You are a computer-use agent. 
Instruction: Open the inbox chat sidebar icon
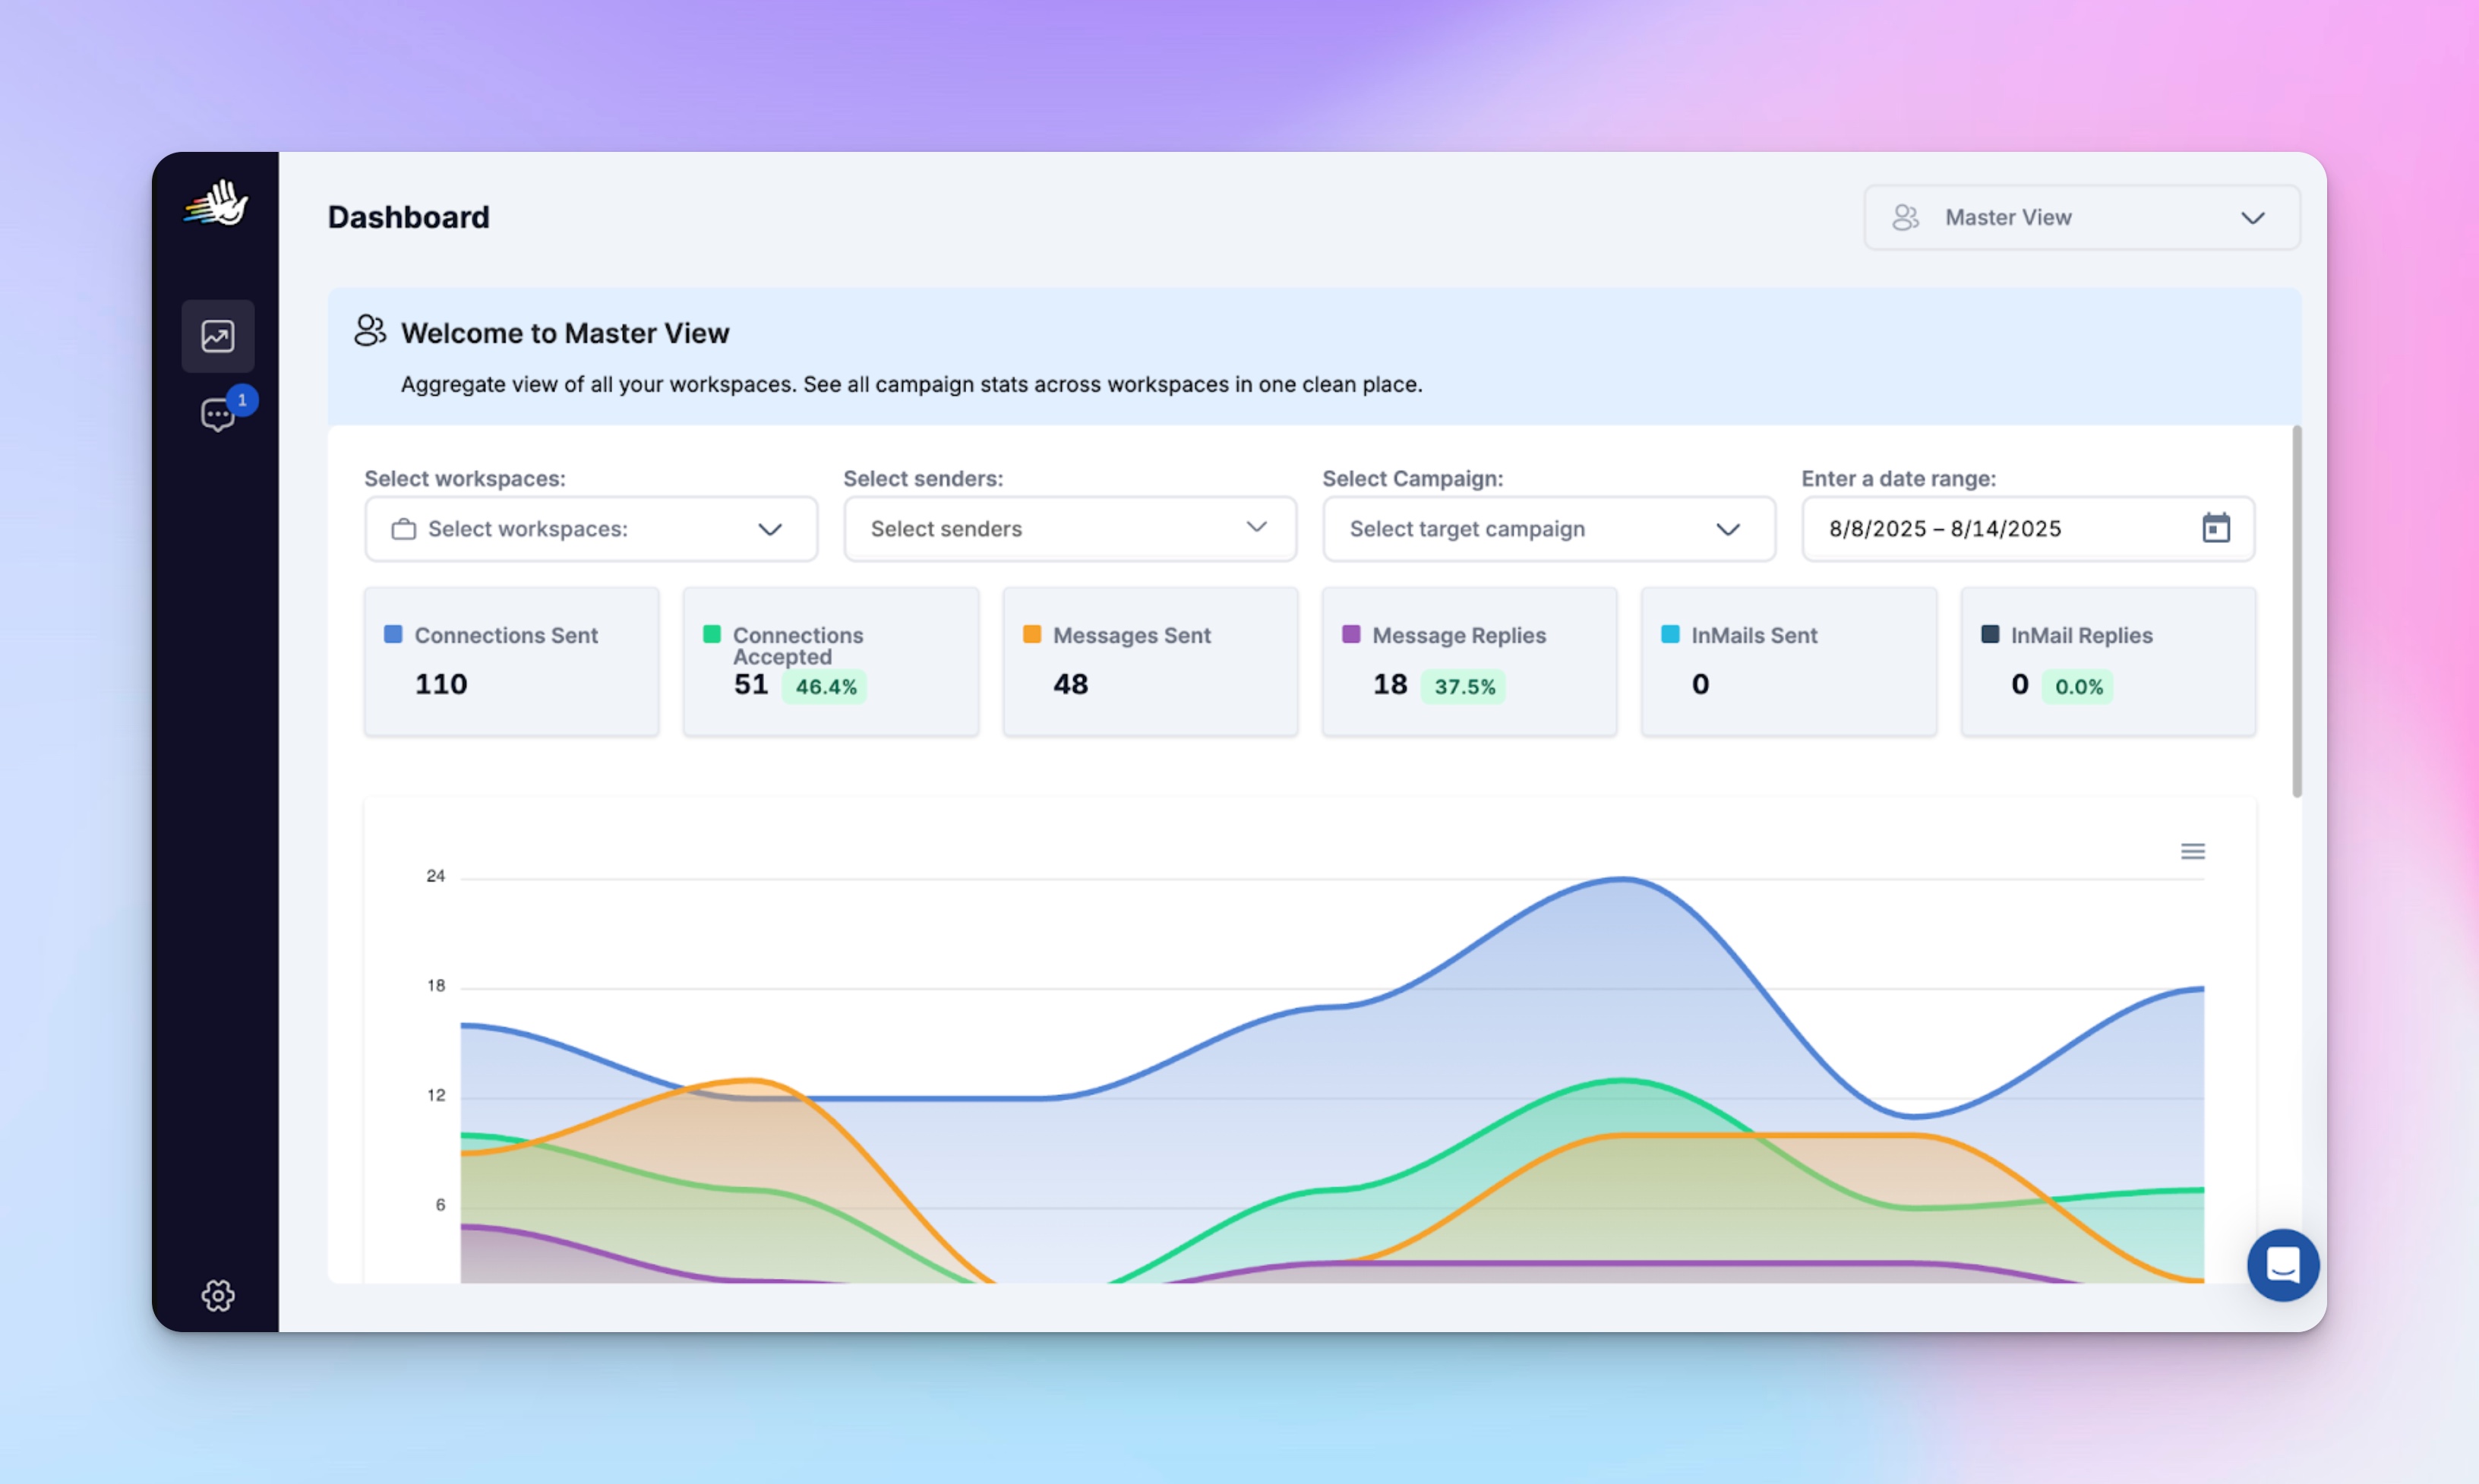[x=217, y=414]
